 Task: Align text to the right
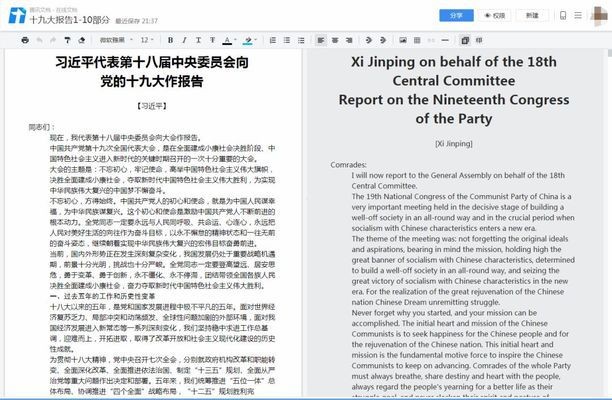[x=349, y=40]
